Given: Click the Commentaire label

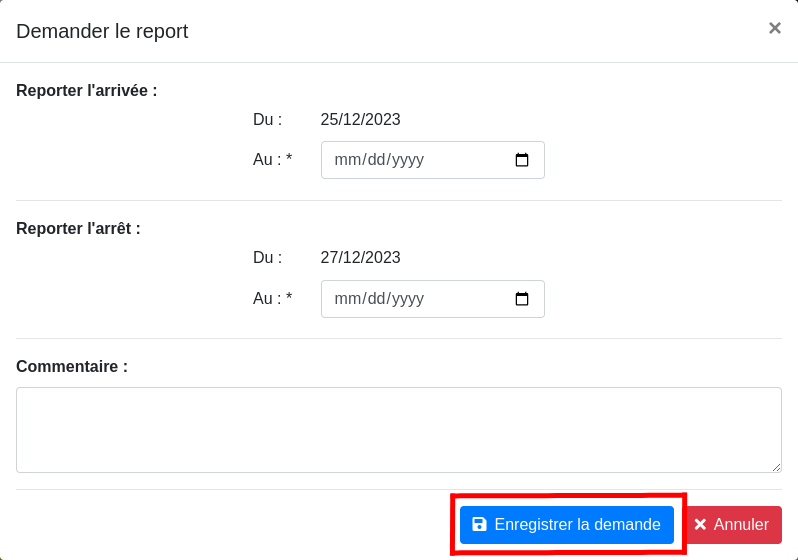Looking at the screenshot, I should [72, 367].
